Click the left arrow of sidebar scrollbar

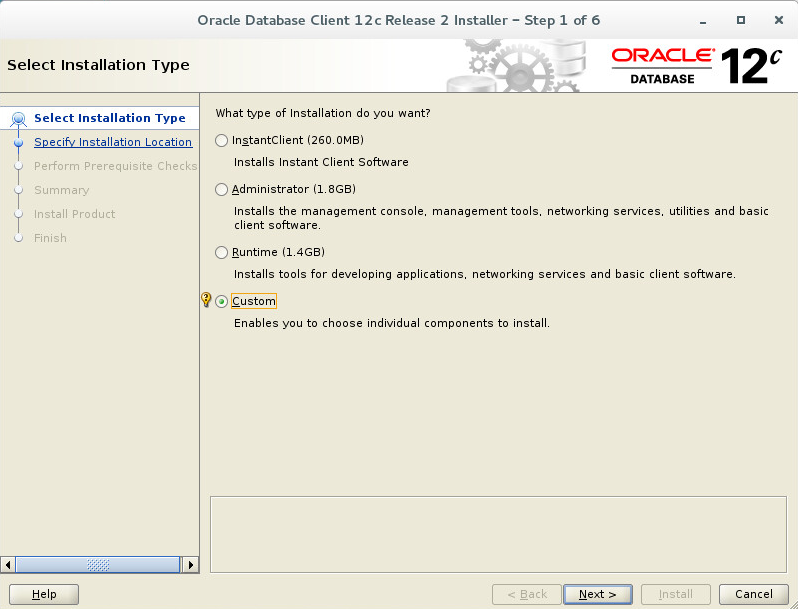(x=8, y=565)
